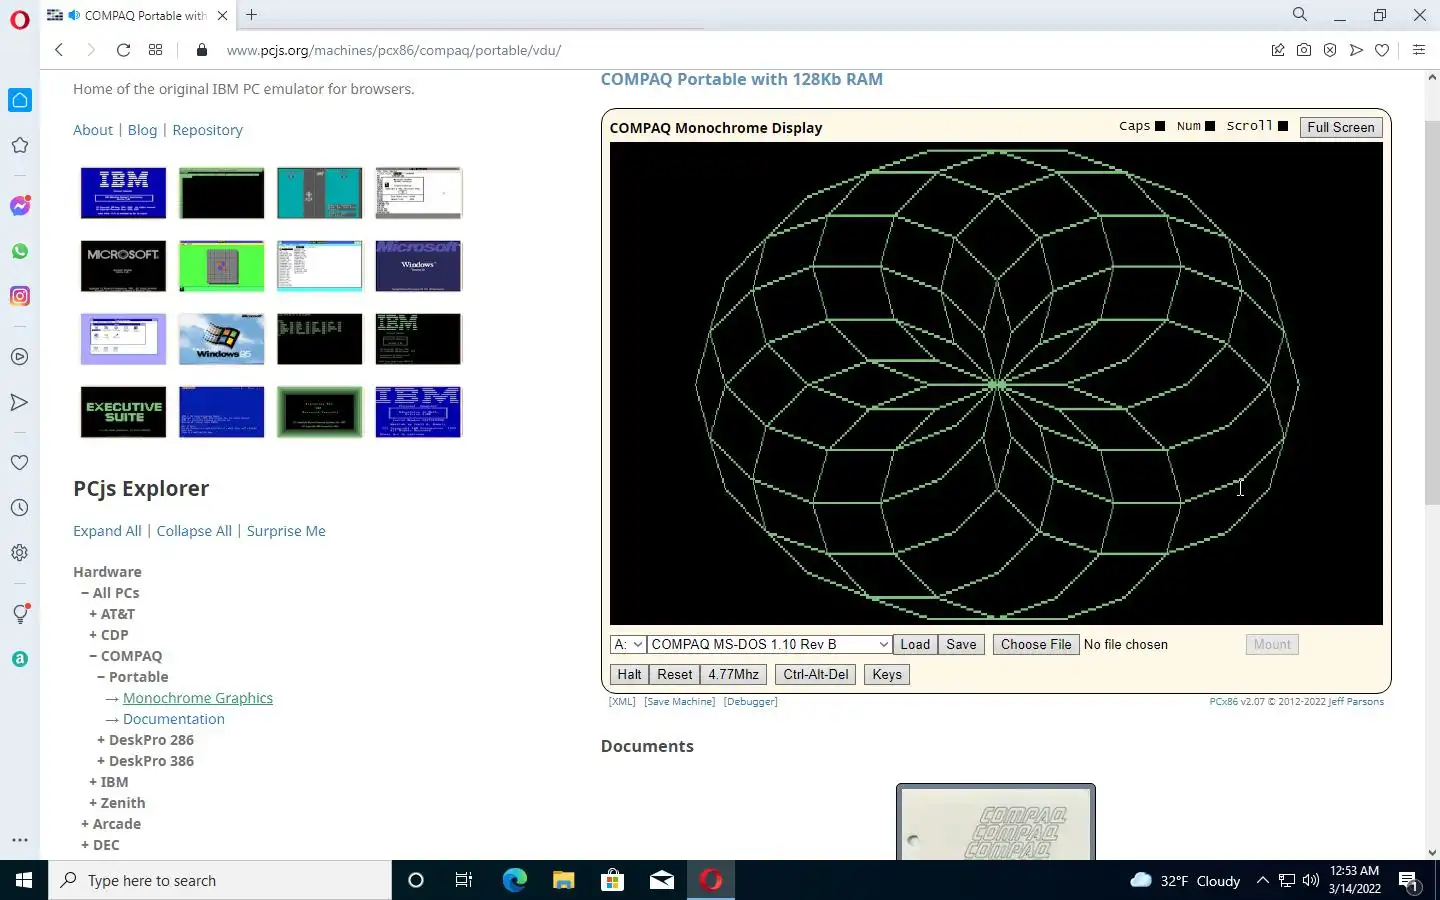This screenshot has width=1440, height=900.
Task: Open Mail app from taskbar
Action: tap(662, 880)
